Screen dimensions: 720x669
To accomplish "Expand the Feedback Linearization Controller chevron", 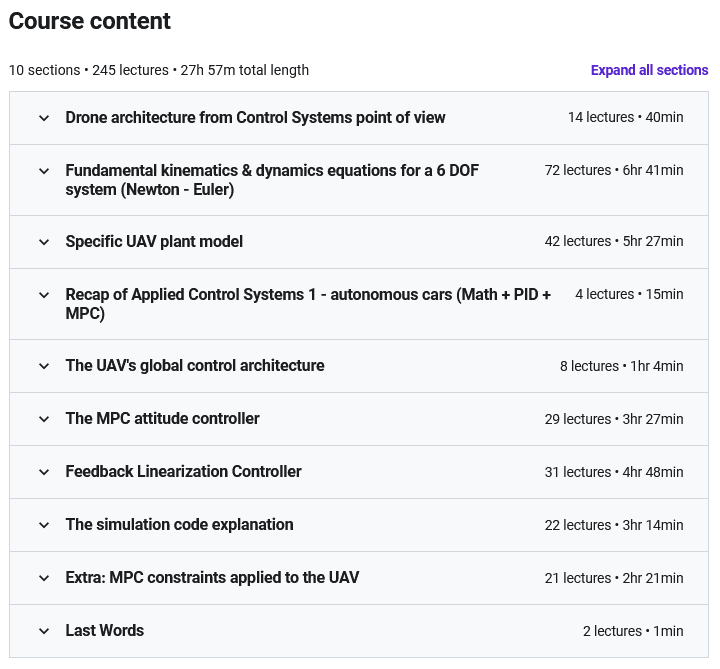I will click(44, 472).
